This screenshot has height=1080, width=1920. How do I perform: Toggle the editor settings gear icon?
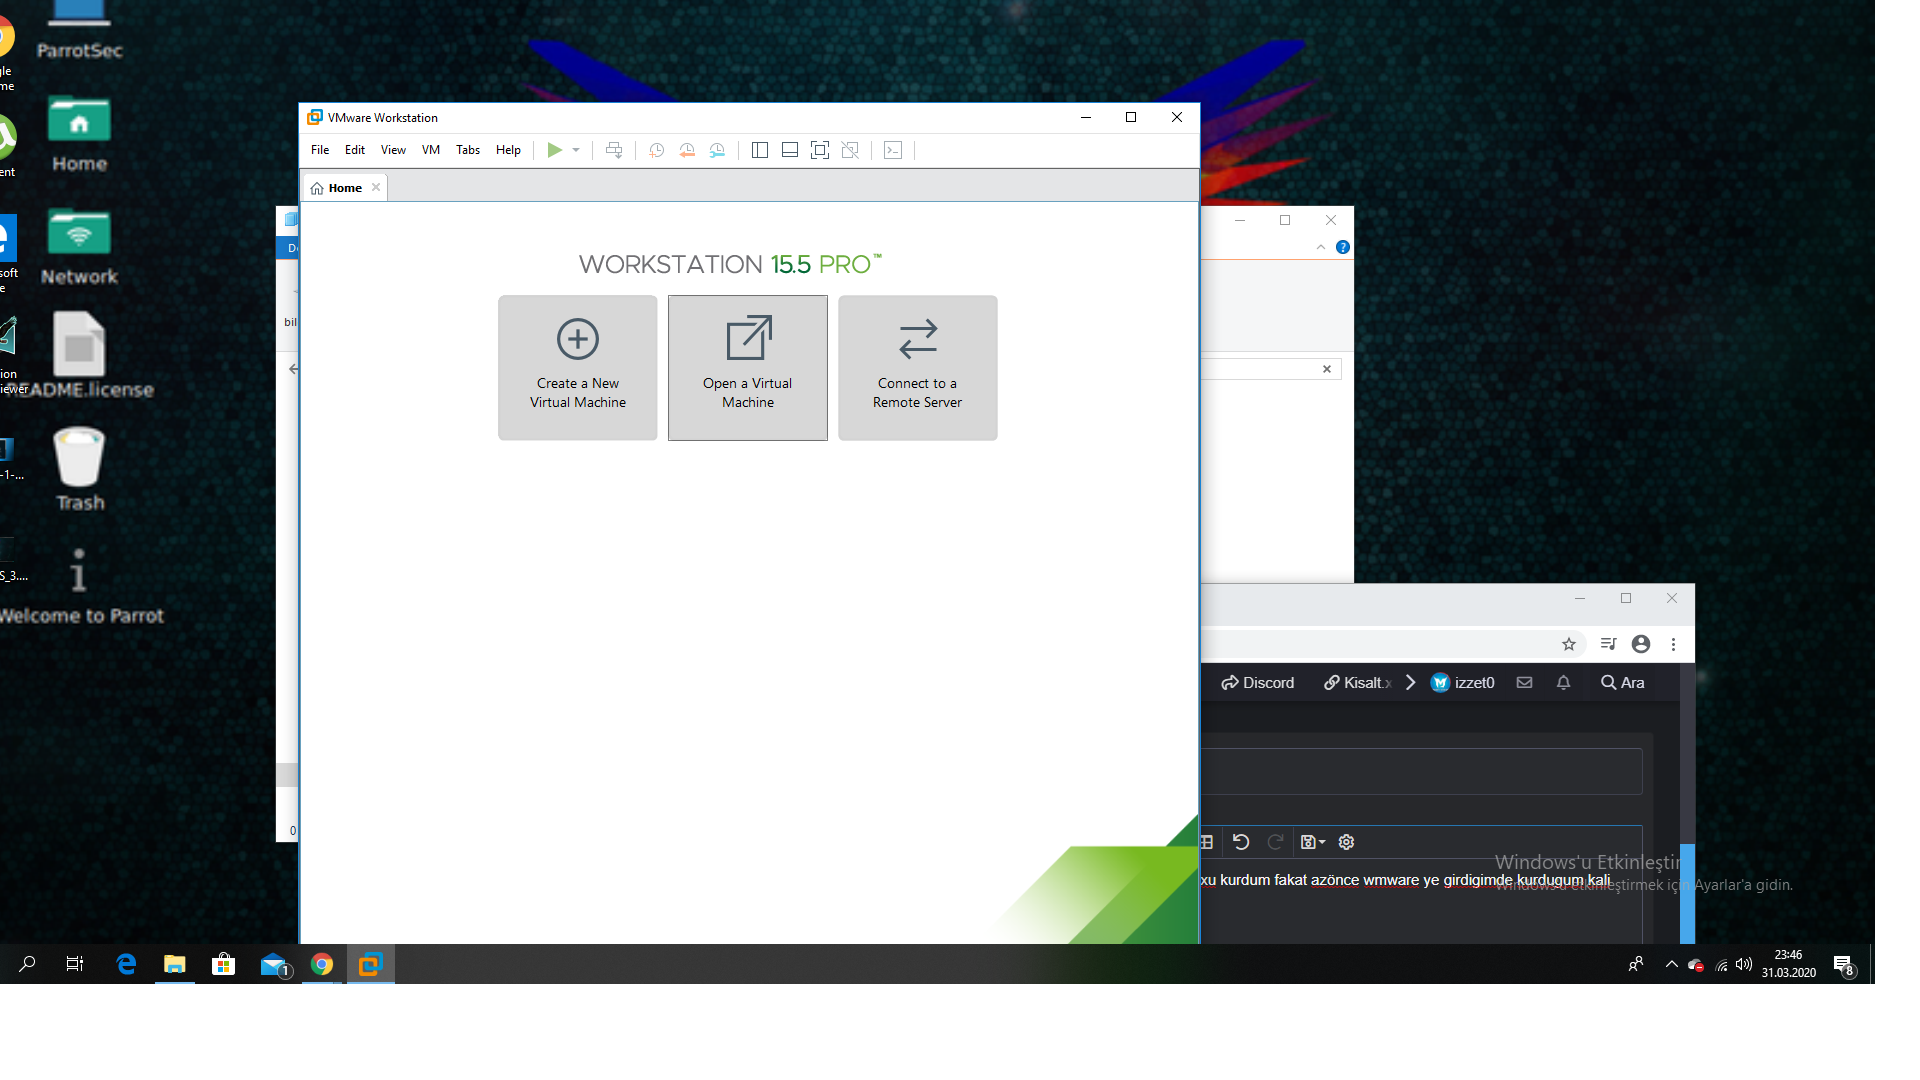pos(1346,842)
